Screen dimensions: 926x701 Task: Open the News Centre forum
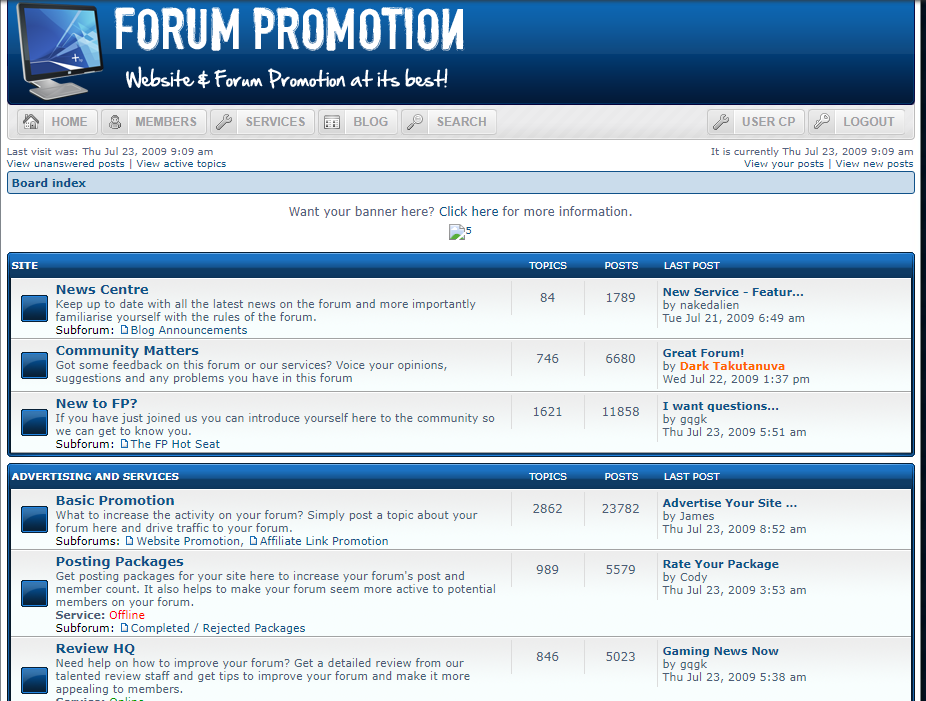tap(102, 289)
